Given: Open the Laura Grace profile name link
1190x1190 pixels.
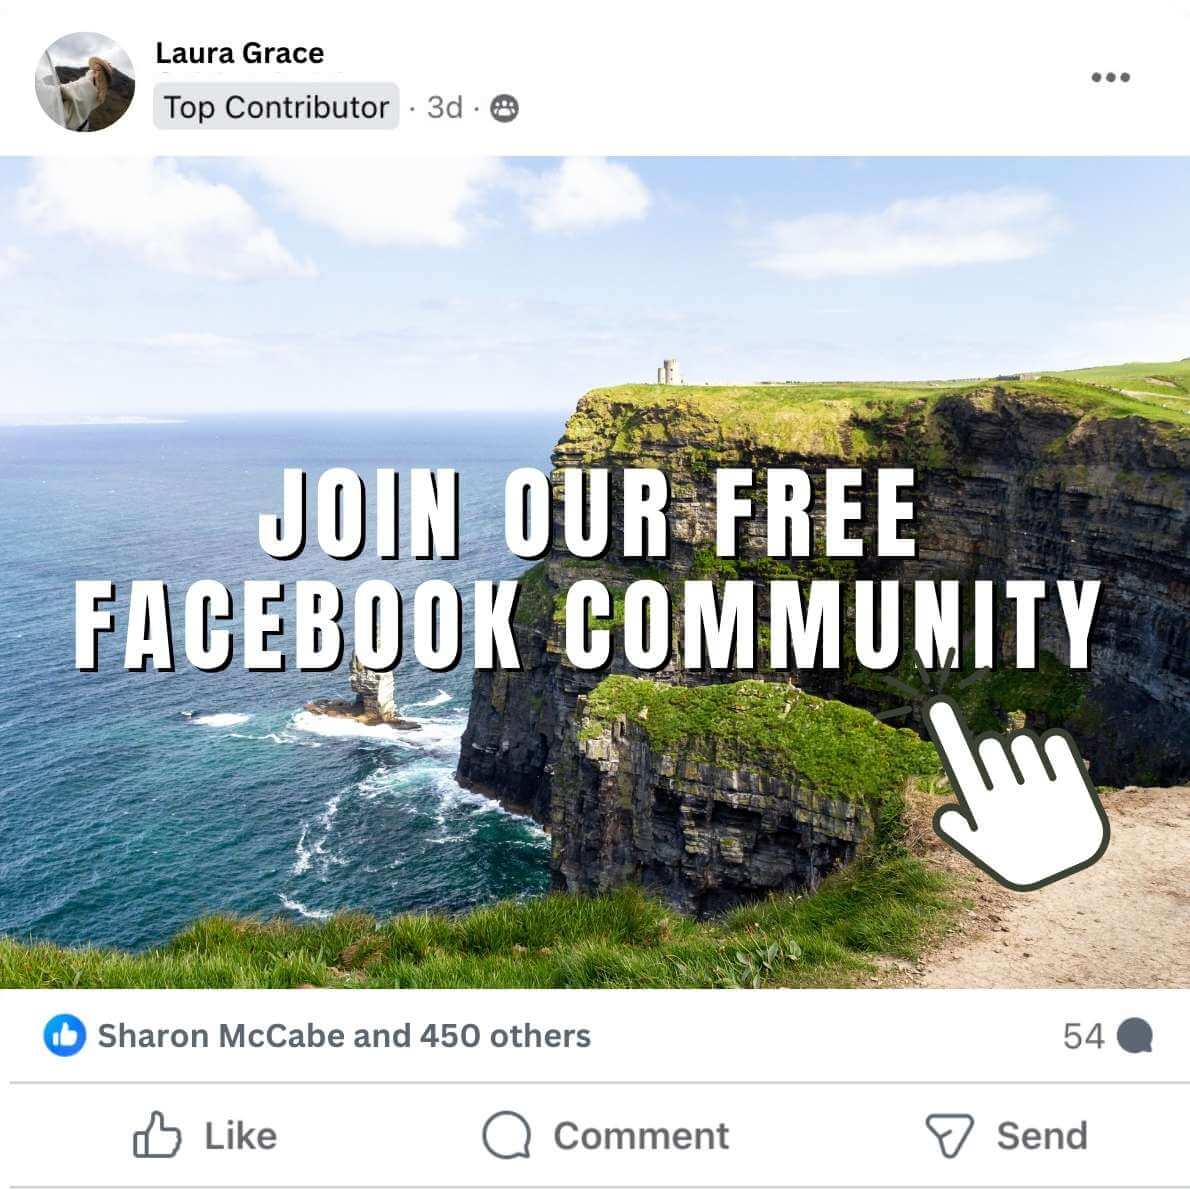Looking at the screenshot, I should tap(240, 53).
